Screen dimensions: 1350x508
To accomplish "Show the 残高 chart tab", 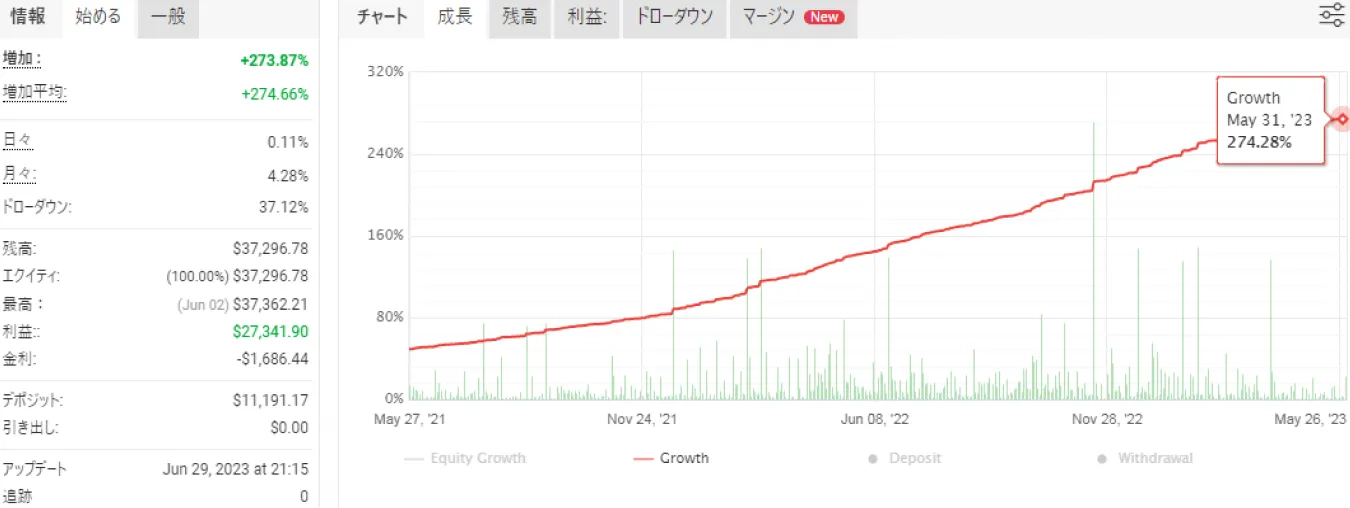I will pyautogui.click(x=519, y=17).
